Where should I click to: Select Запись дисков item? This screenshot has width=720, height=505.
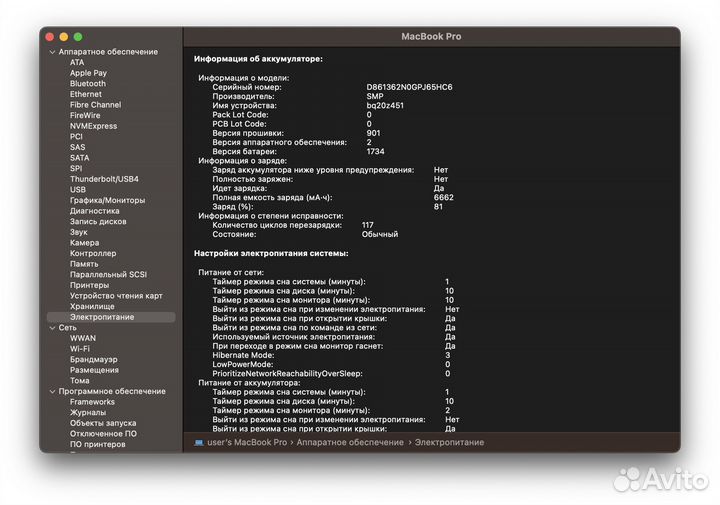pos(98,221)
